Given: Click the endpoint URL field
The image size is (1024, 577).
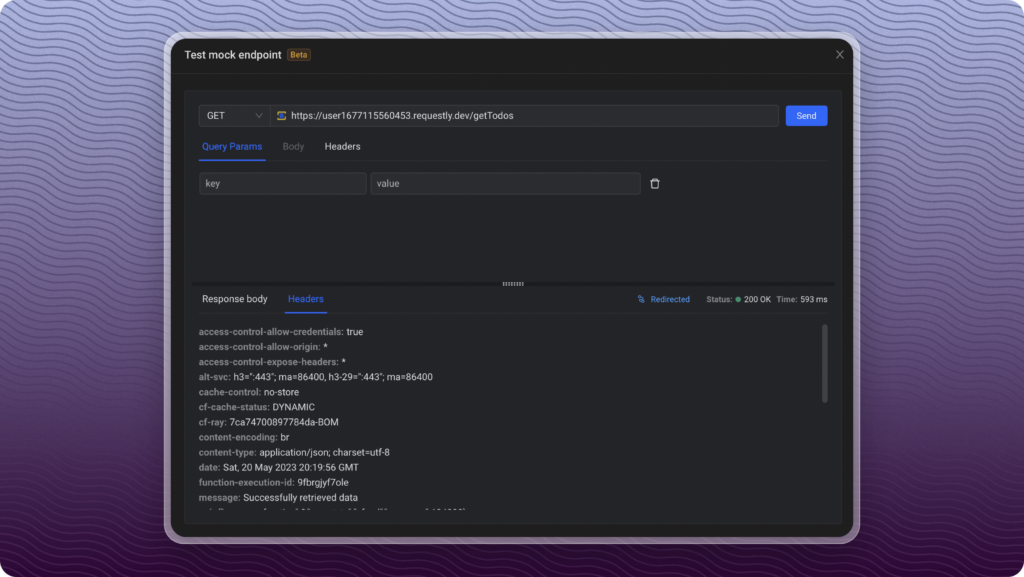Looking at the screenshot, I should [x=524, y=116].
